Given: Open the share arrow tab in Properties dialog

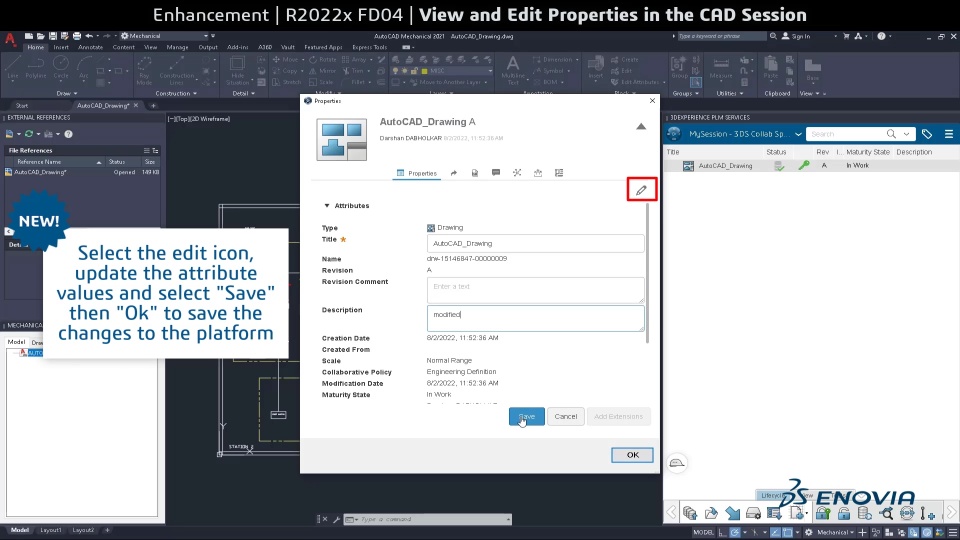Looking at the screenshot, I should [x=454, y=173].
